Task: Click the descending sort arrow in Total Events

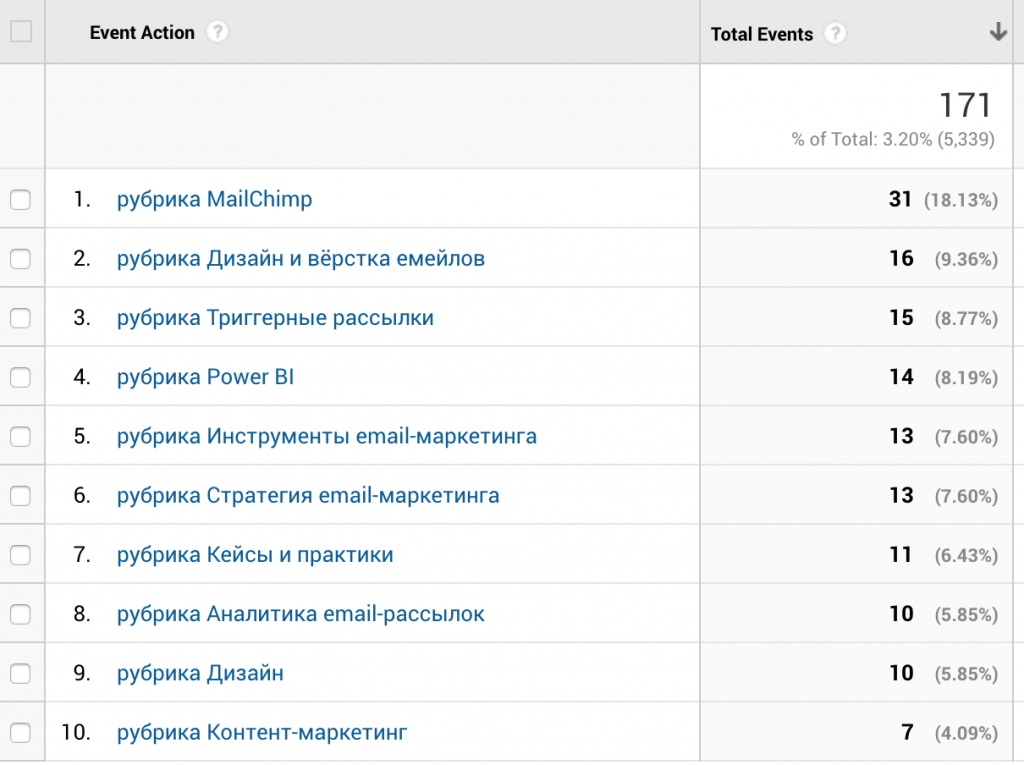Action: point(997,32)
